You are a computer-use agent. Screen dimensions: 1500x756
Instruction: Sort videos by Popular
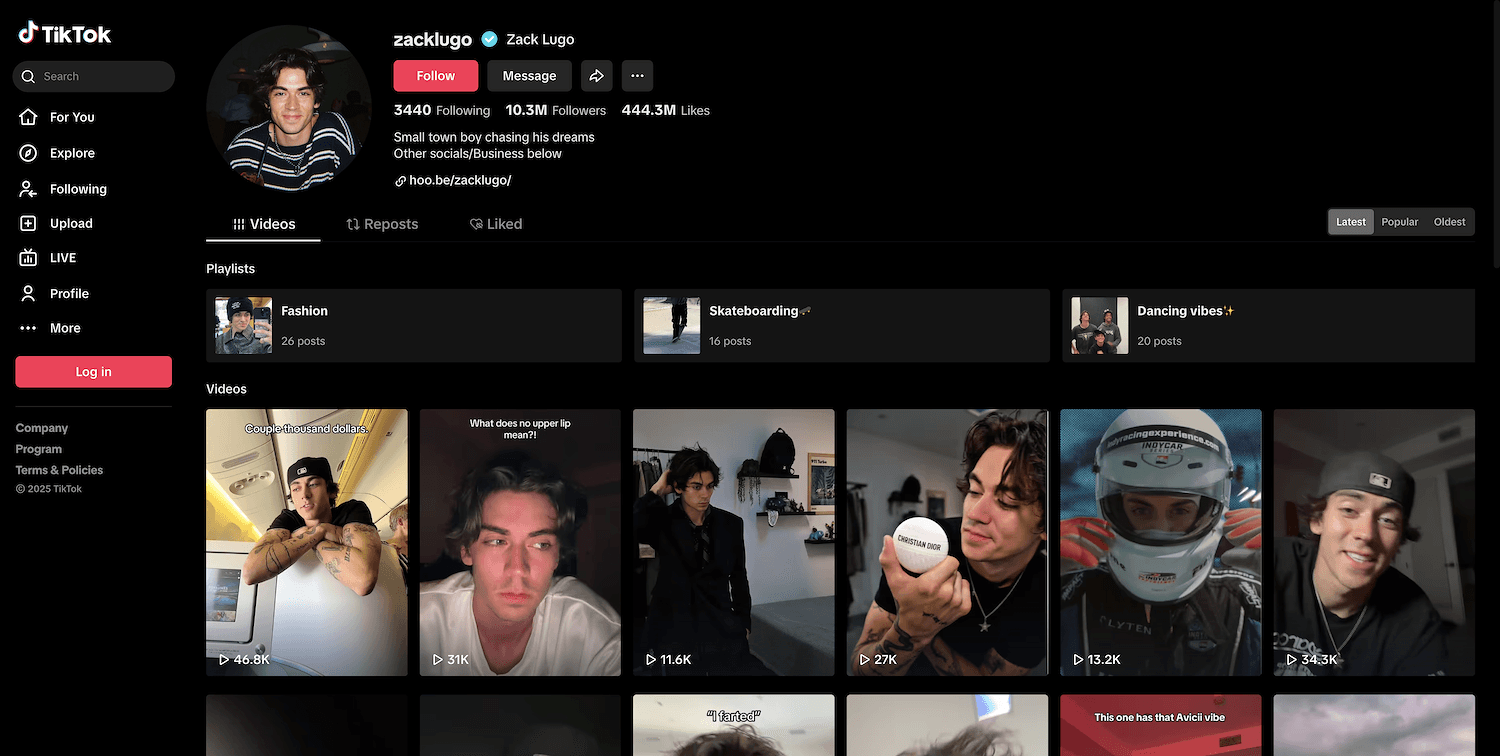click(1399, 222)
